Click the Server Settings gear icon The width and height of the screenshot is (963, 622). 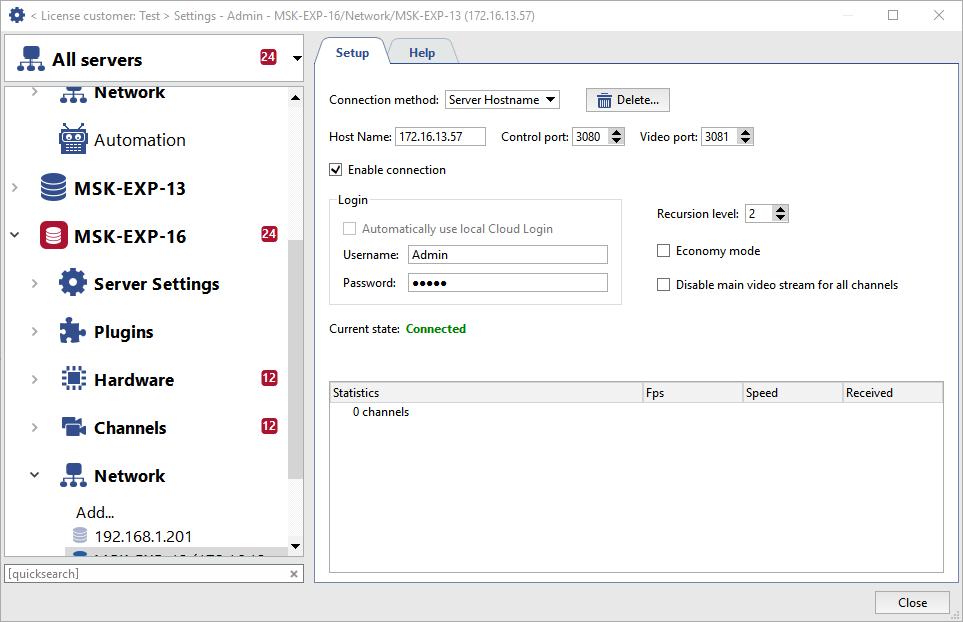[73, 284]
